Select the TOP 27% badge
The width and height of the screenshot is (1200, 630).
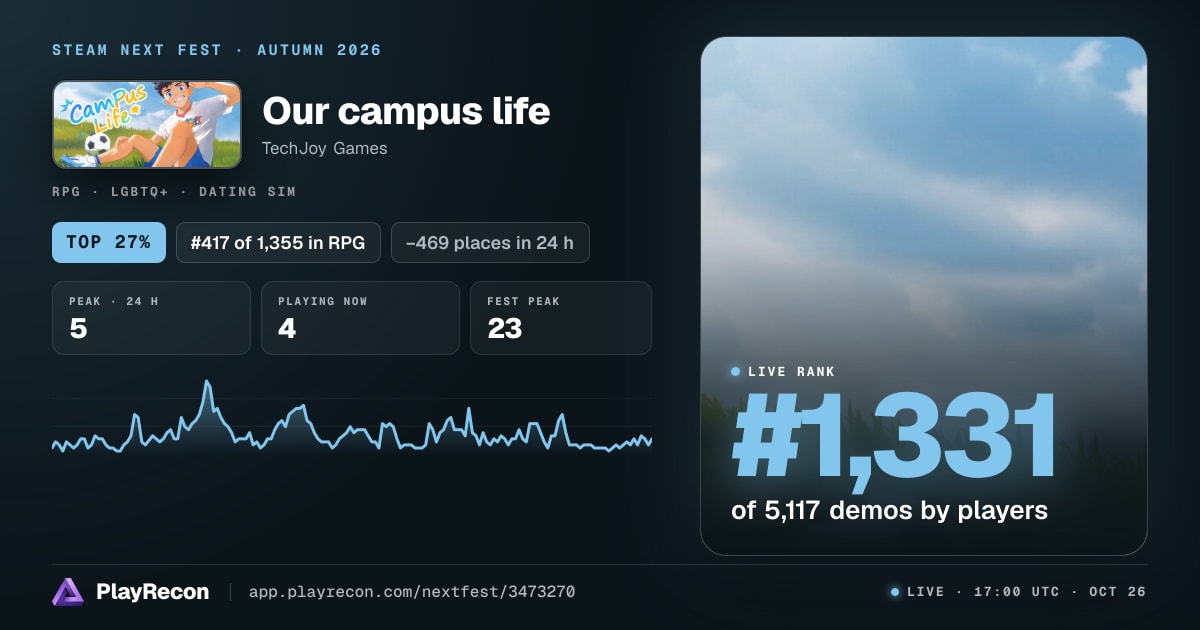click(109, 242)
